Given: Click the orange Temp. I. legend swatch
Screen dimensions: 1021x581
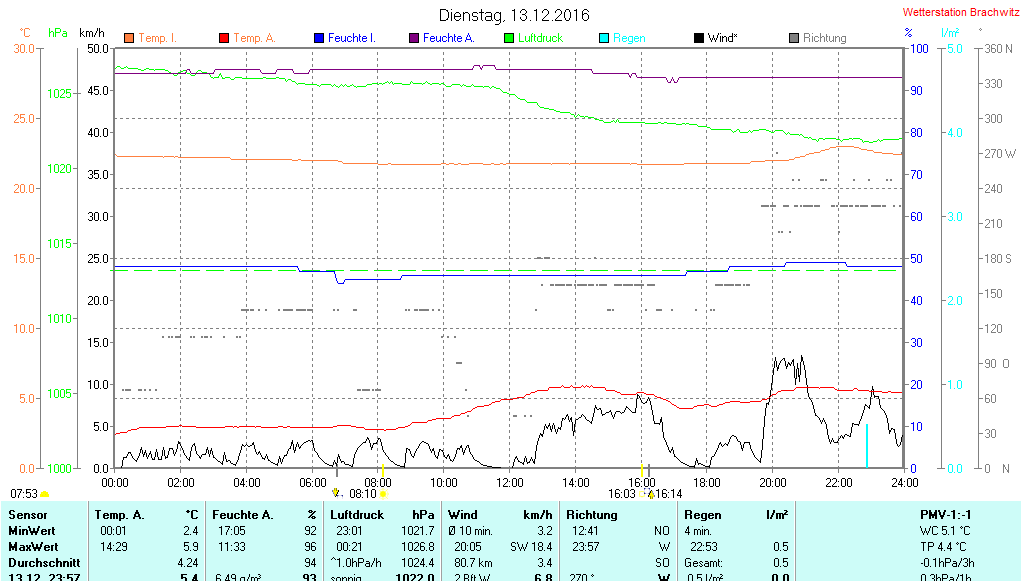Looking at the screenshot, I should (x=129, y=38).
